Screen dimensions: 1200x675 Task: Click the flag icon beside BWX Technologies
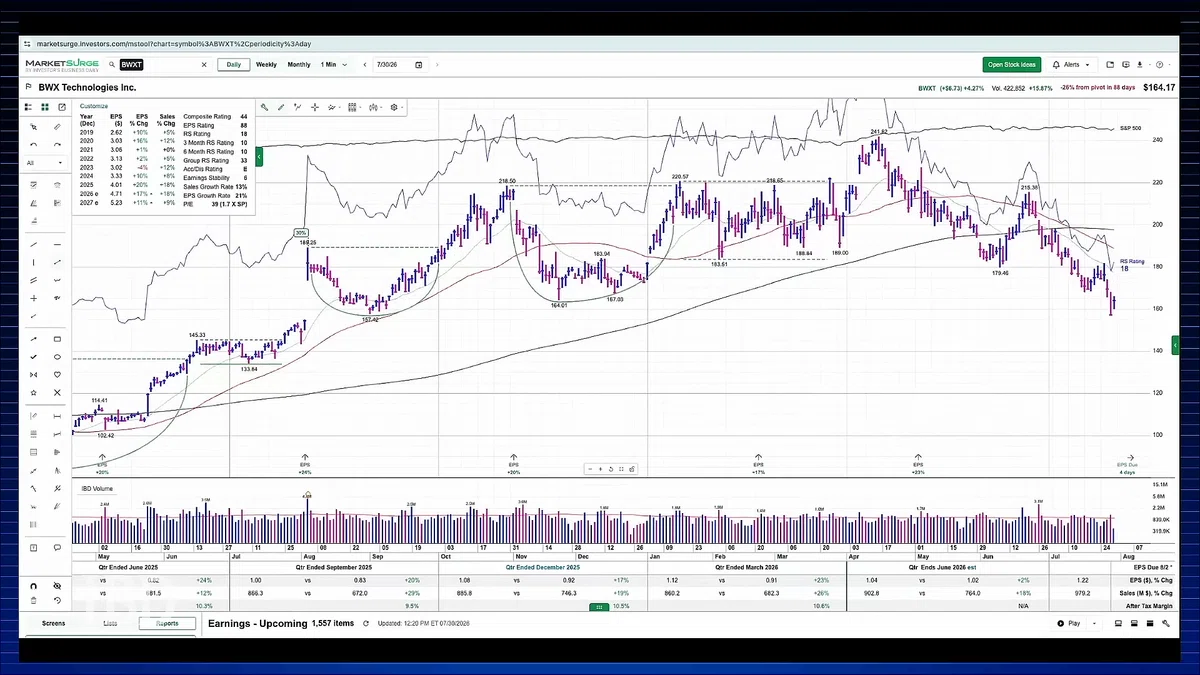tap(28, 88)
